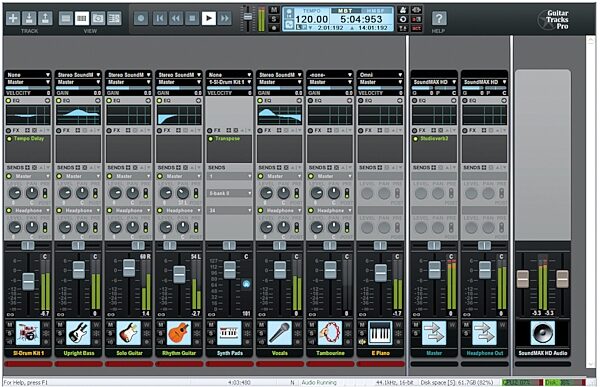Viewport: 600px width, 387px height.
Task: Toggle EQ power on SI-Drum Kit 1 strip
Action: 8,101
